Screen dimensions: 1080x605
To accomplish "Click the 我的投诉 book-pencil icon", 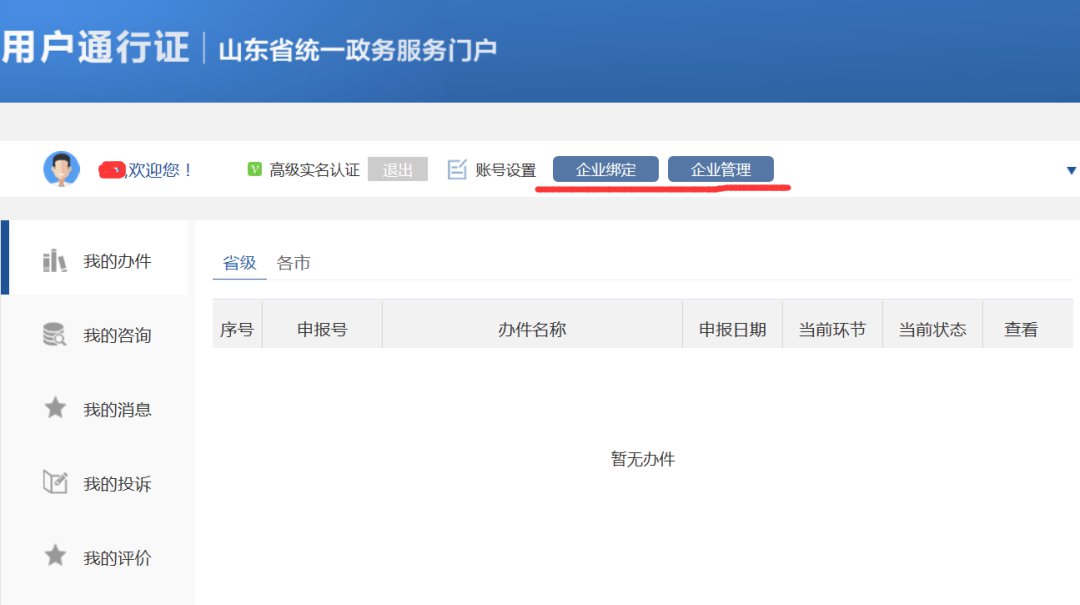I will (x=55, y=483).
